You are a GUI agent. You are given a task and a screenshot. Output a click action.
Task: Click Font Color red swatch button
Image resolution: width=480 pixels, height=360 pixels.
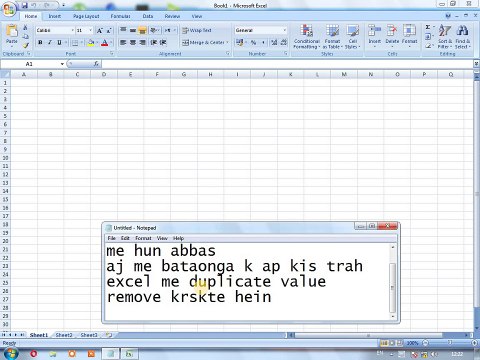pyautogui.click(x=104, y=42)
